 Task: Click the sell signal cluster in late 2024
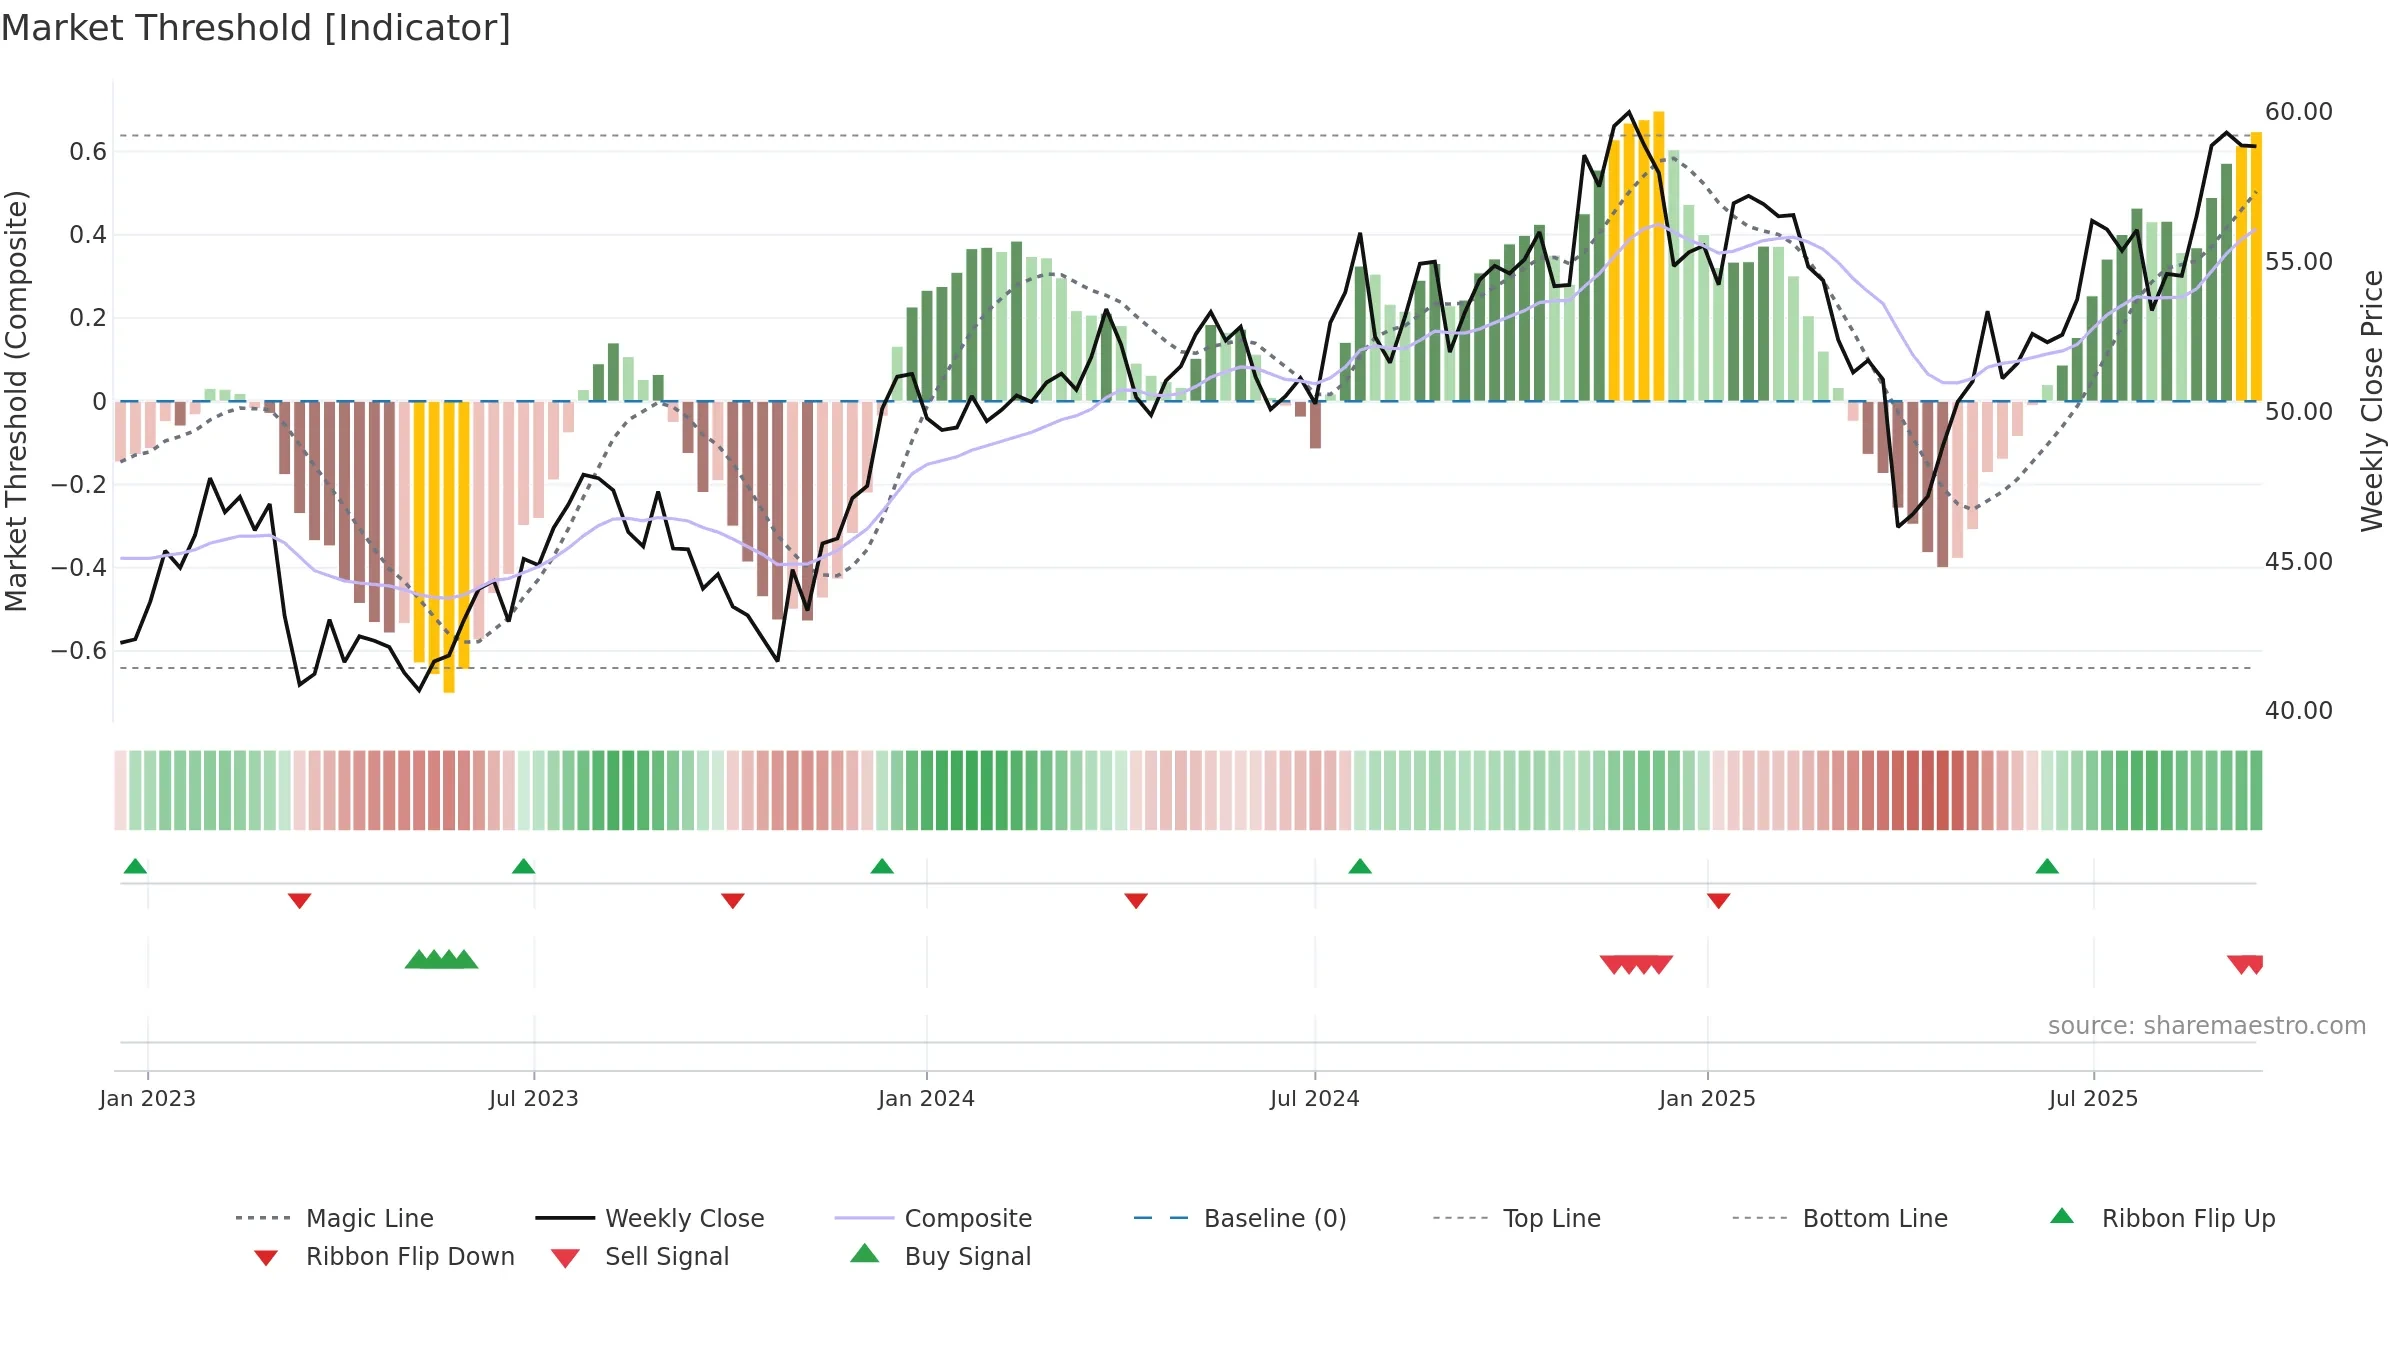[1637, 965]
